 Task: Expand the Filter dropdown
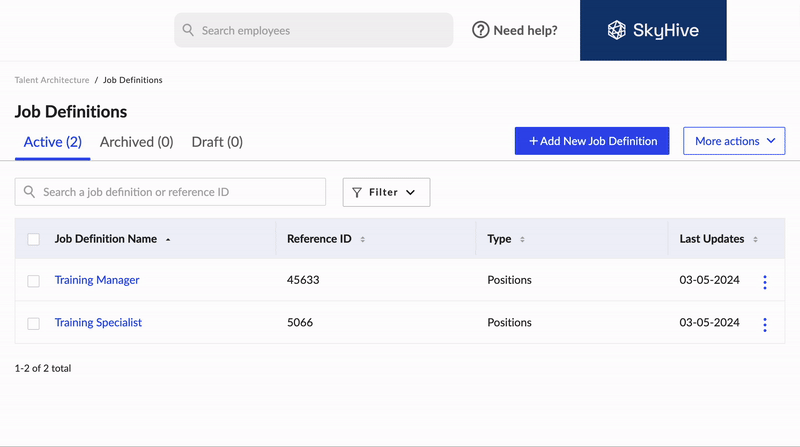click(x=386, y=192)
